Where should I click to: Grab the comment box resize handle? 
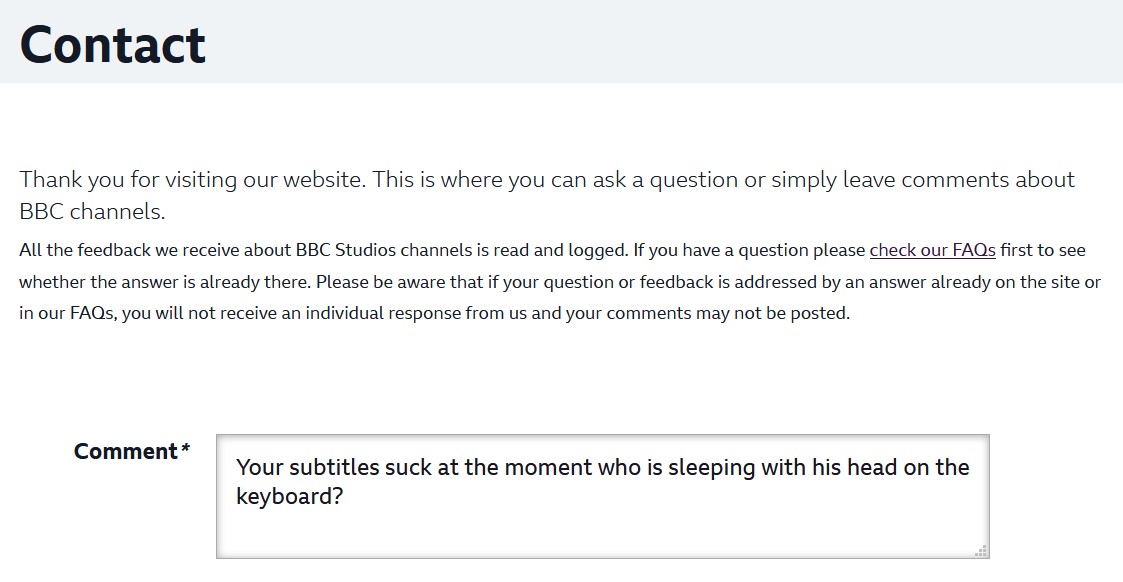click(982, 550)
